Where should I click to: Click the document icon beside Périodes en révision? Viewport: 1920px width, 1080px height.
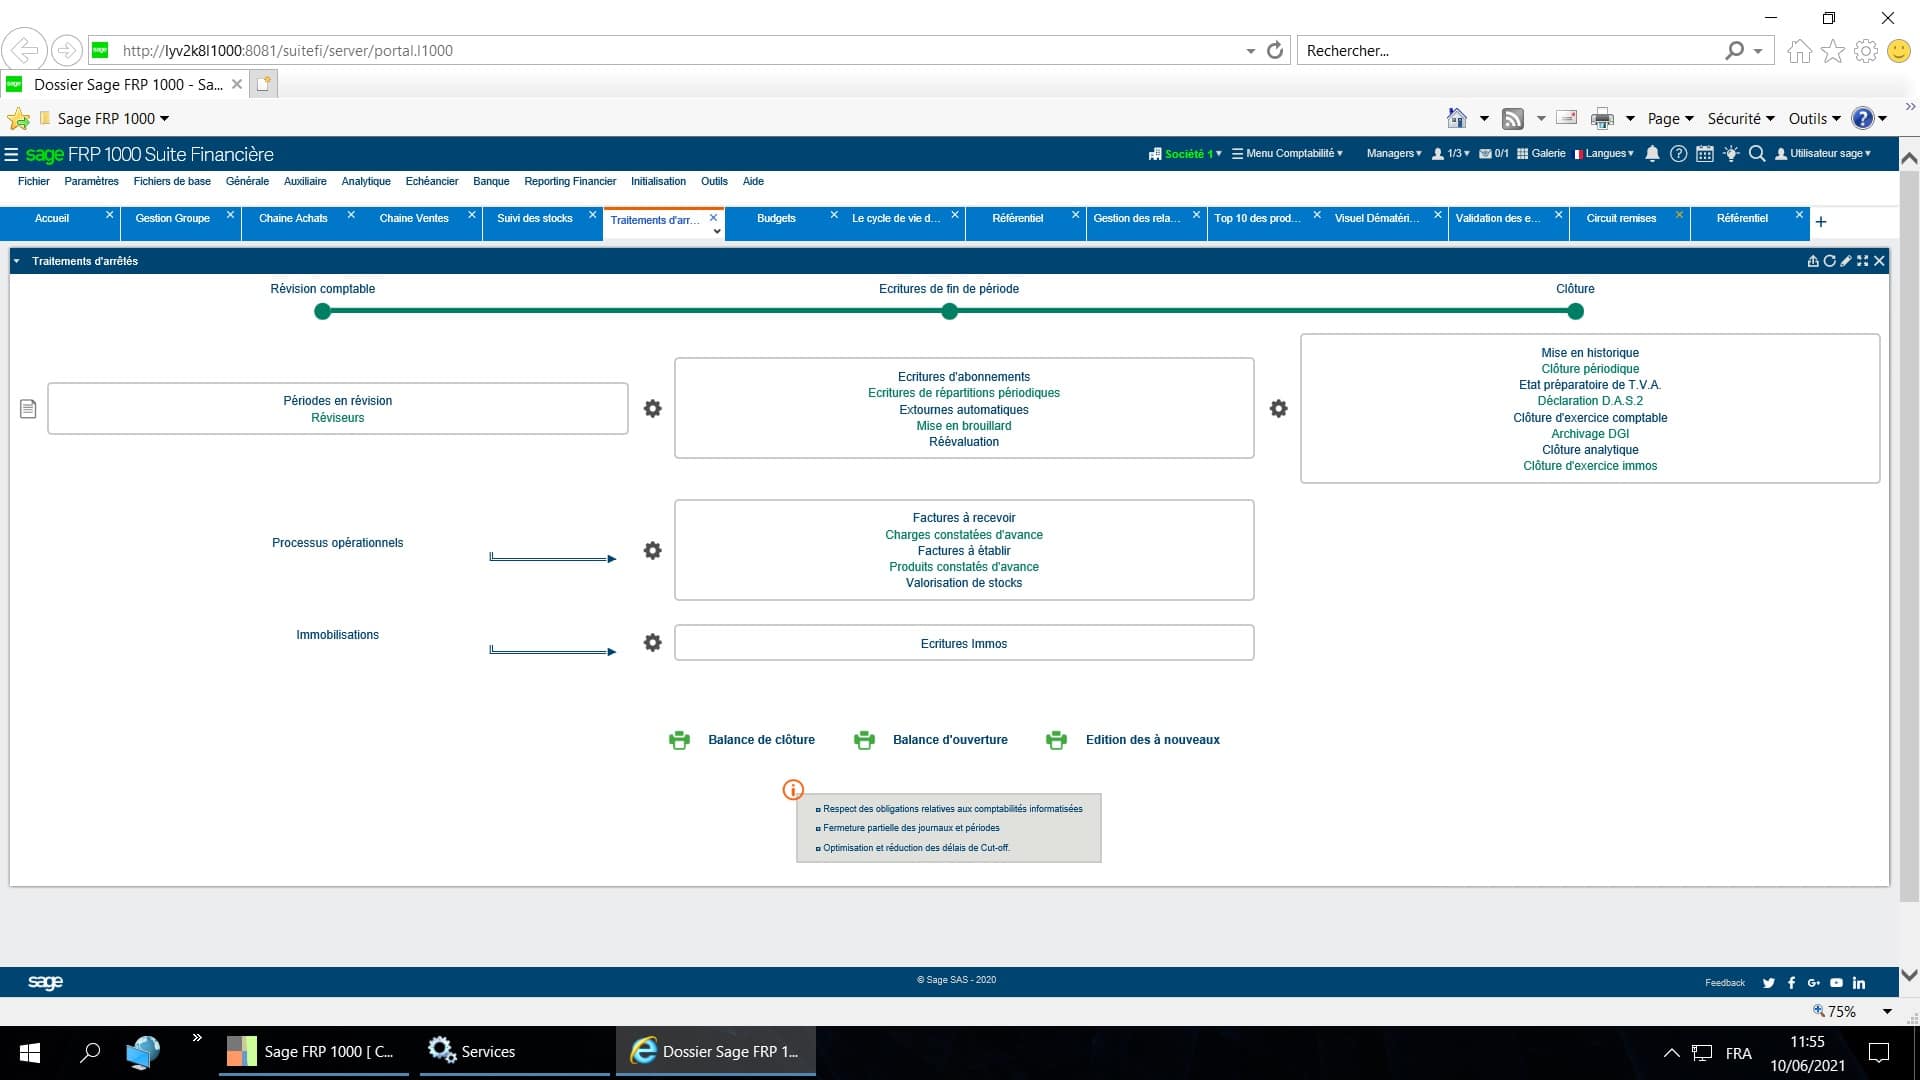[27, 407]
